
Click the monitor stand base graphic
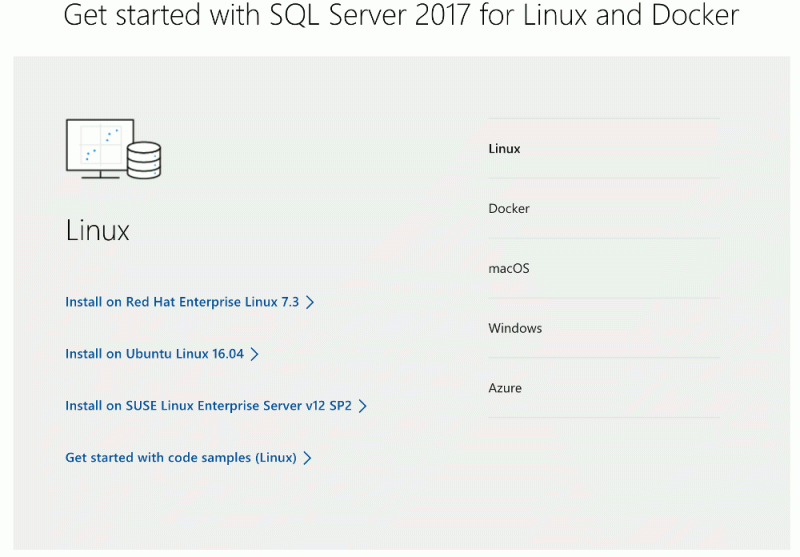point(100,176)
